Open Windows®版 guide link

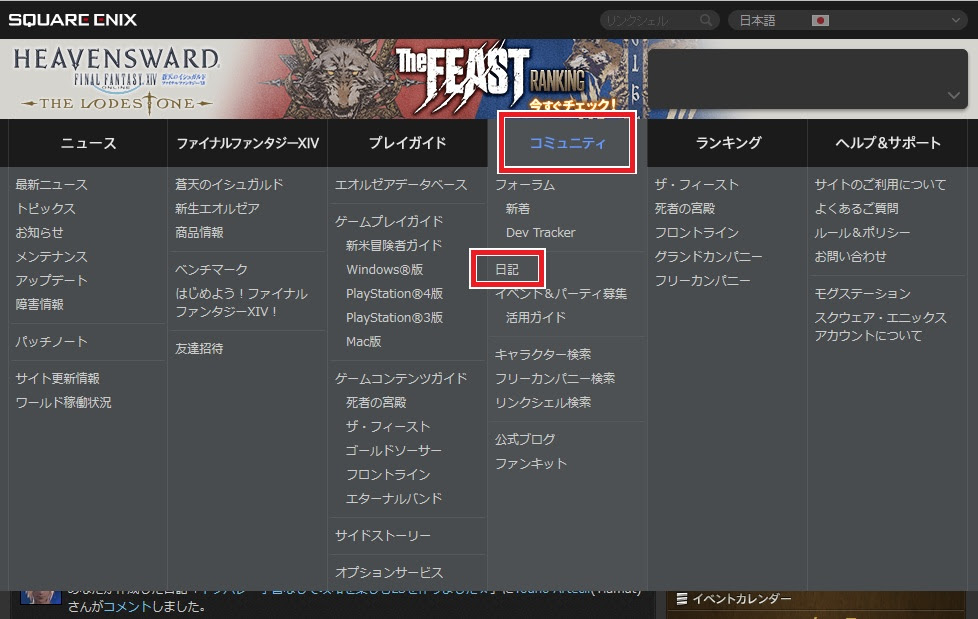tap(385, 270)
